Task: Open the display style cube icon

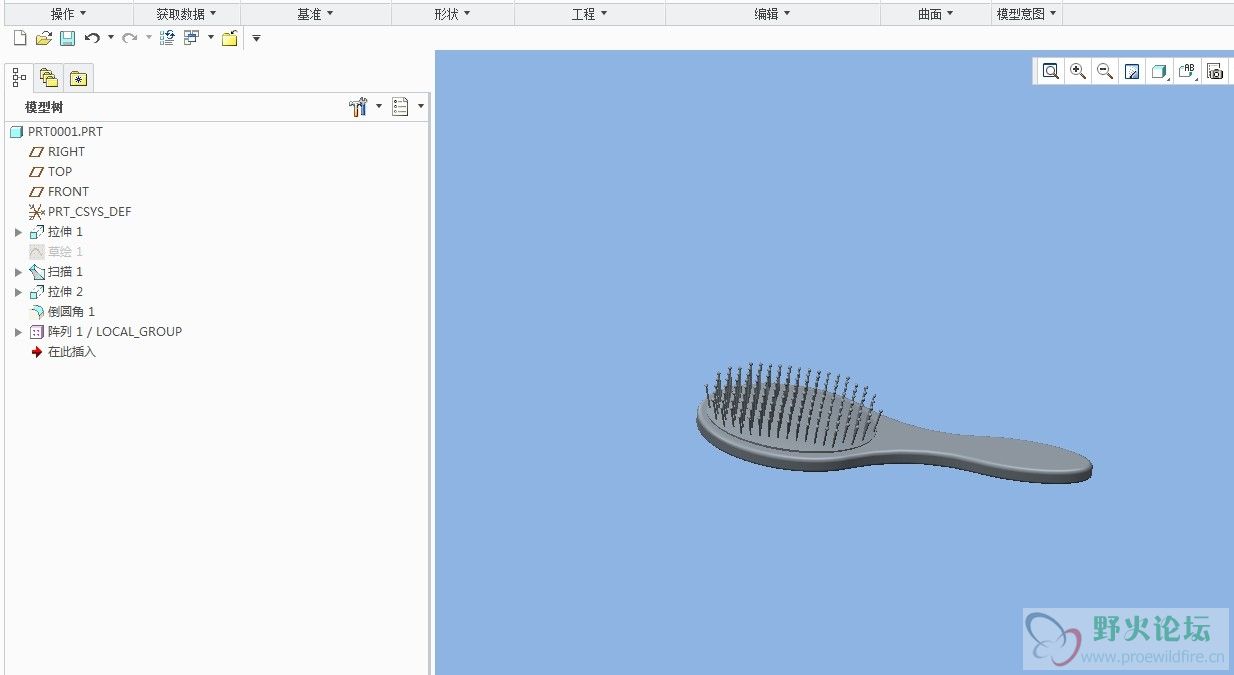Action: 1160,71
